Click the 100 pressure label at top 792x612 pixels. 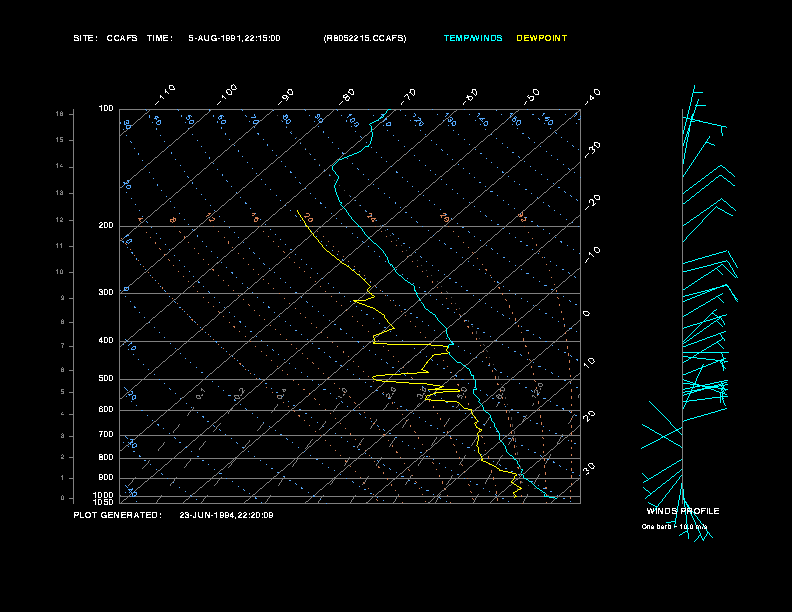[x=106, y=109]
